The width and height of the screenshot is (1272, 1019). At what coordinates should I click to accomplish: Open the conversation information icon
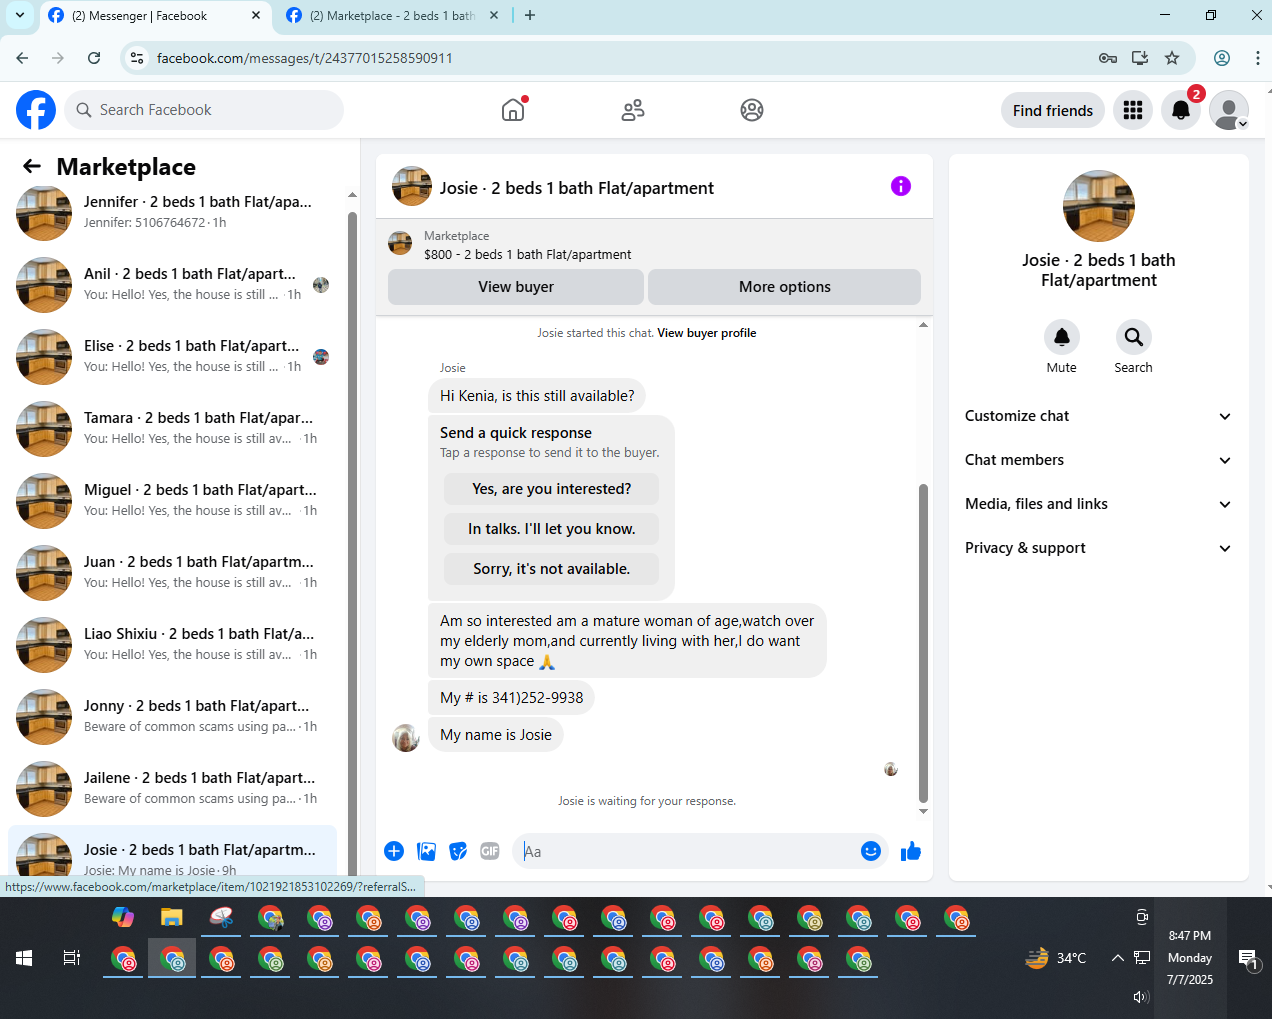(901, 186)
